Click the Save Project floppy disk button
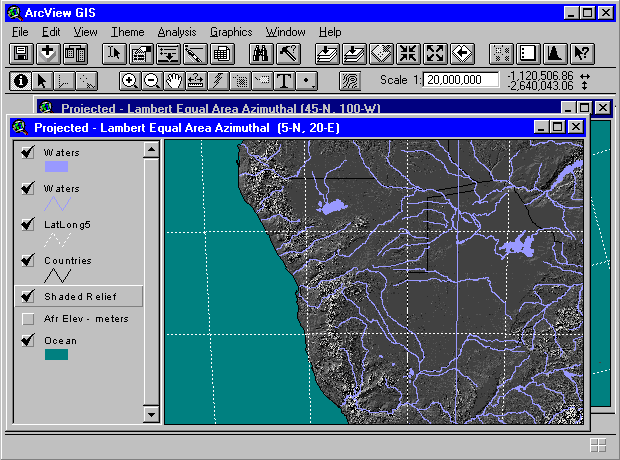620x460 pixels. click(x=21, y=54)
